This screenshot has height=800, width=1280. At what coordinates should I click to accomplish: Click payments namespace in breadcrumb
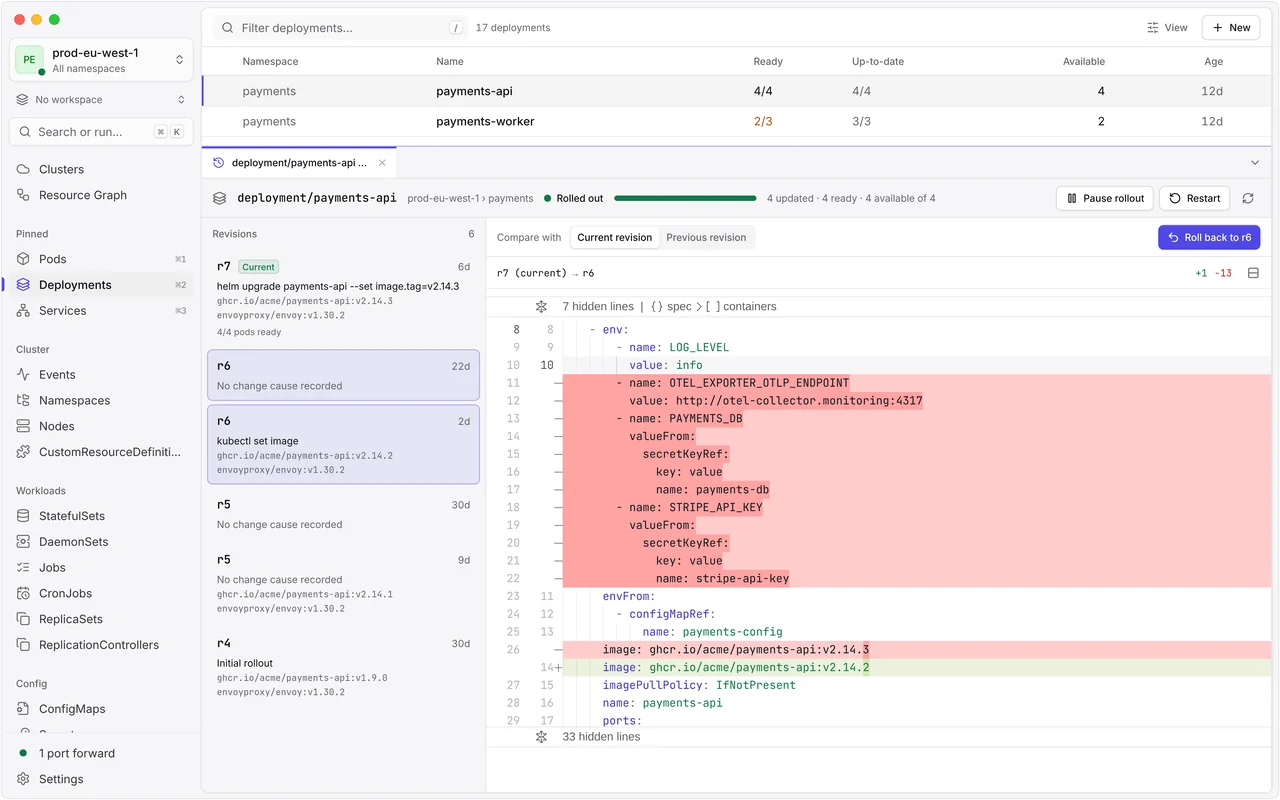(511, 198)
